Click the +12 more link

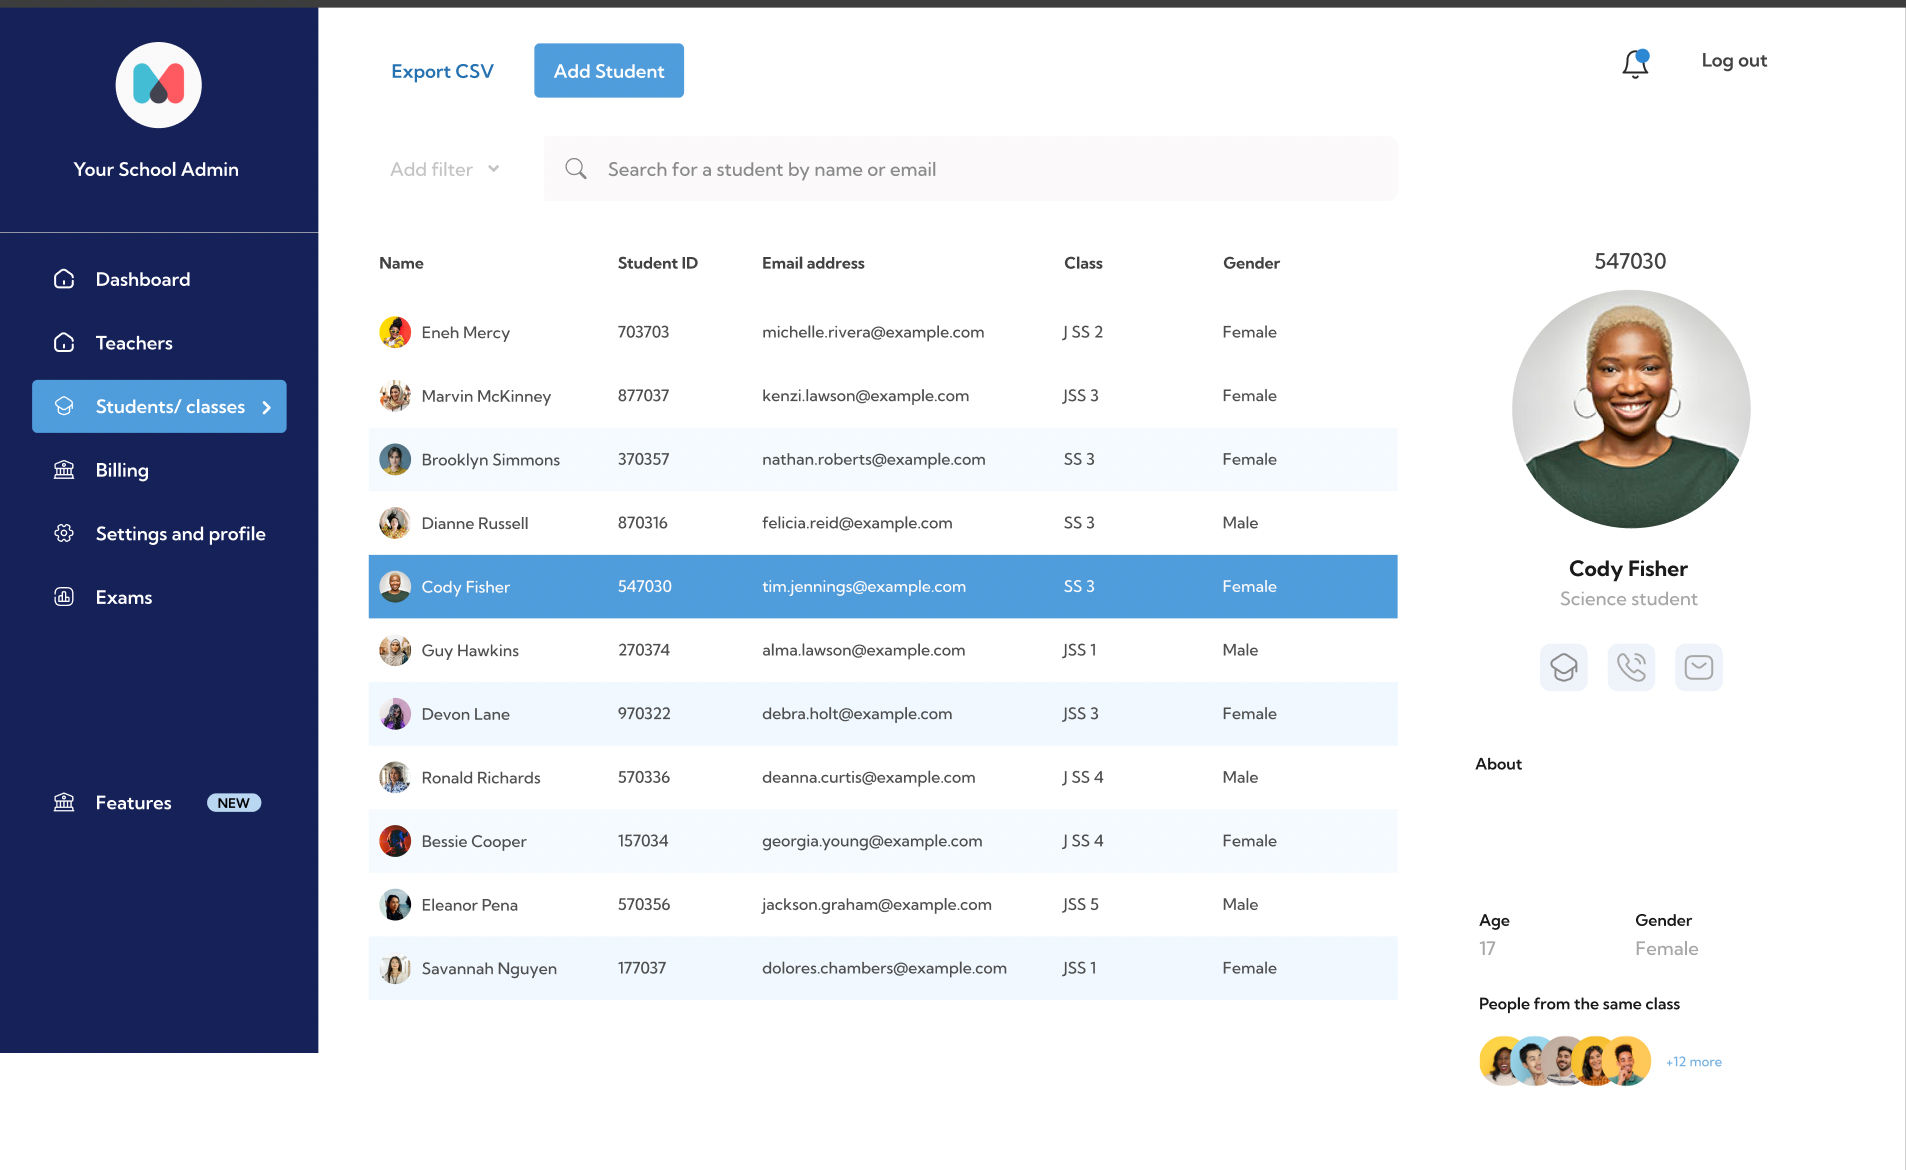click(1694, 1062)
